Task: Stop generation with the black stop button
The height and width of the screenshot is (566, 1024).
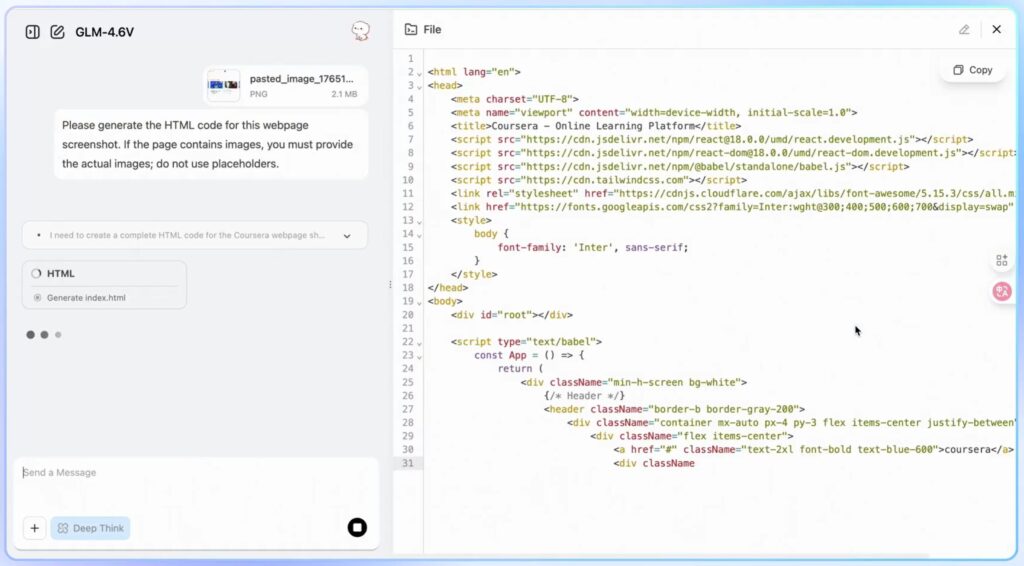Action: tap(357, 528)
